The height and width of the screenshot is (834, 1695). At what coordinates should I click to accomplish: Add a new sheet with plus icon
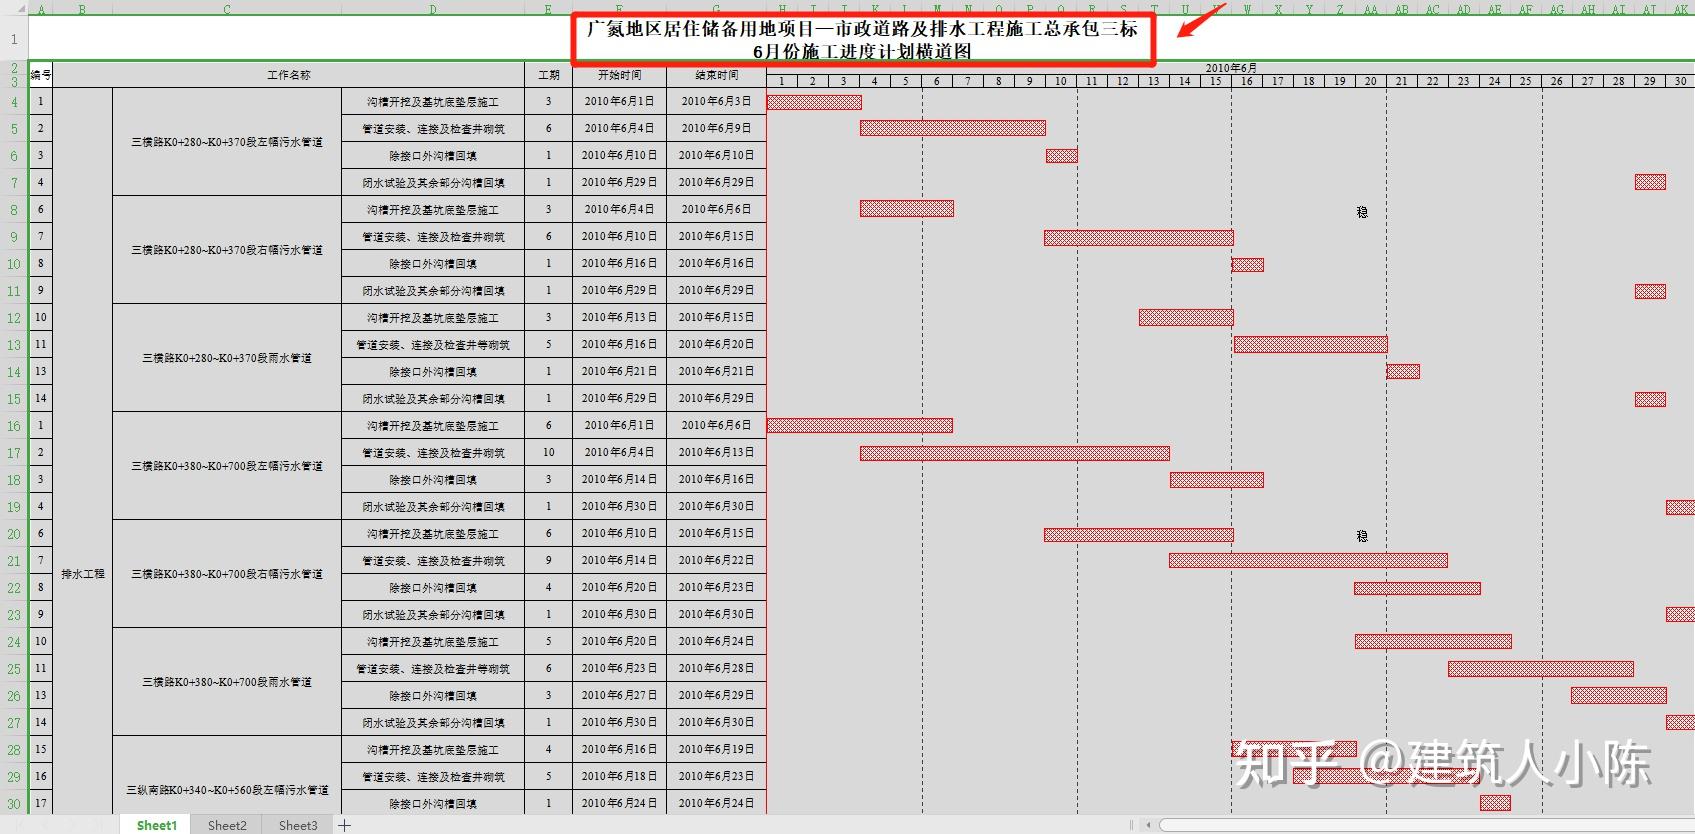coord(345,825)
